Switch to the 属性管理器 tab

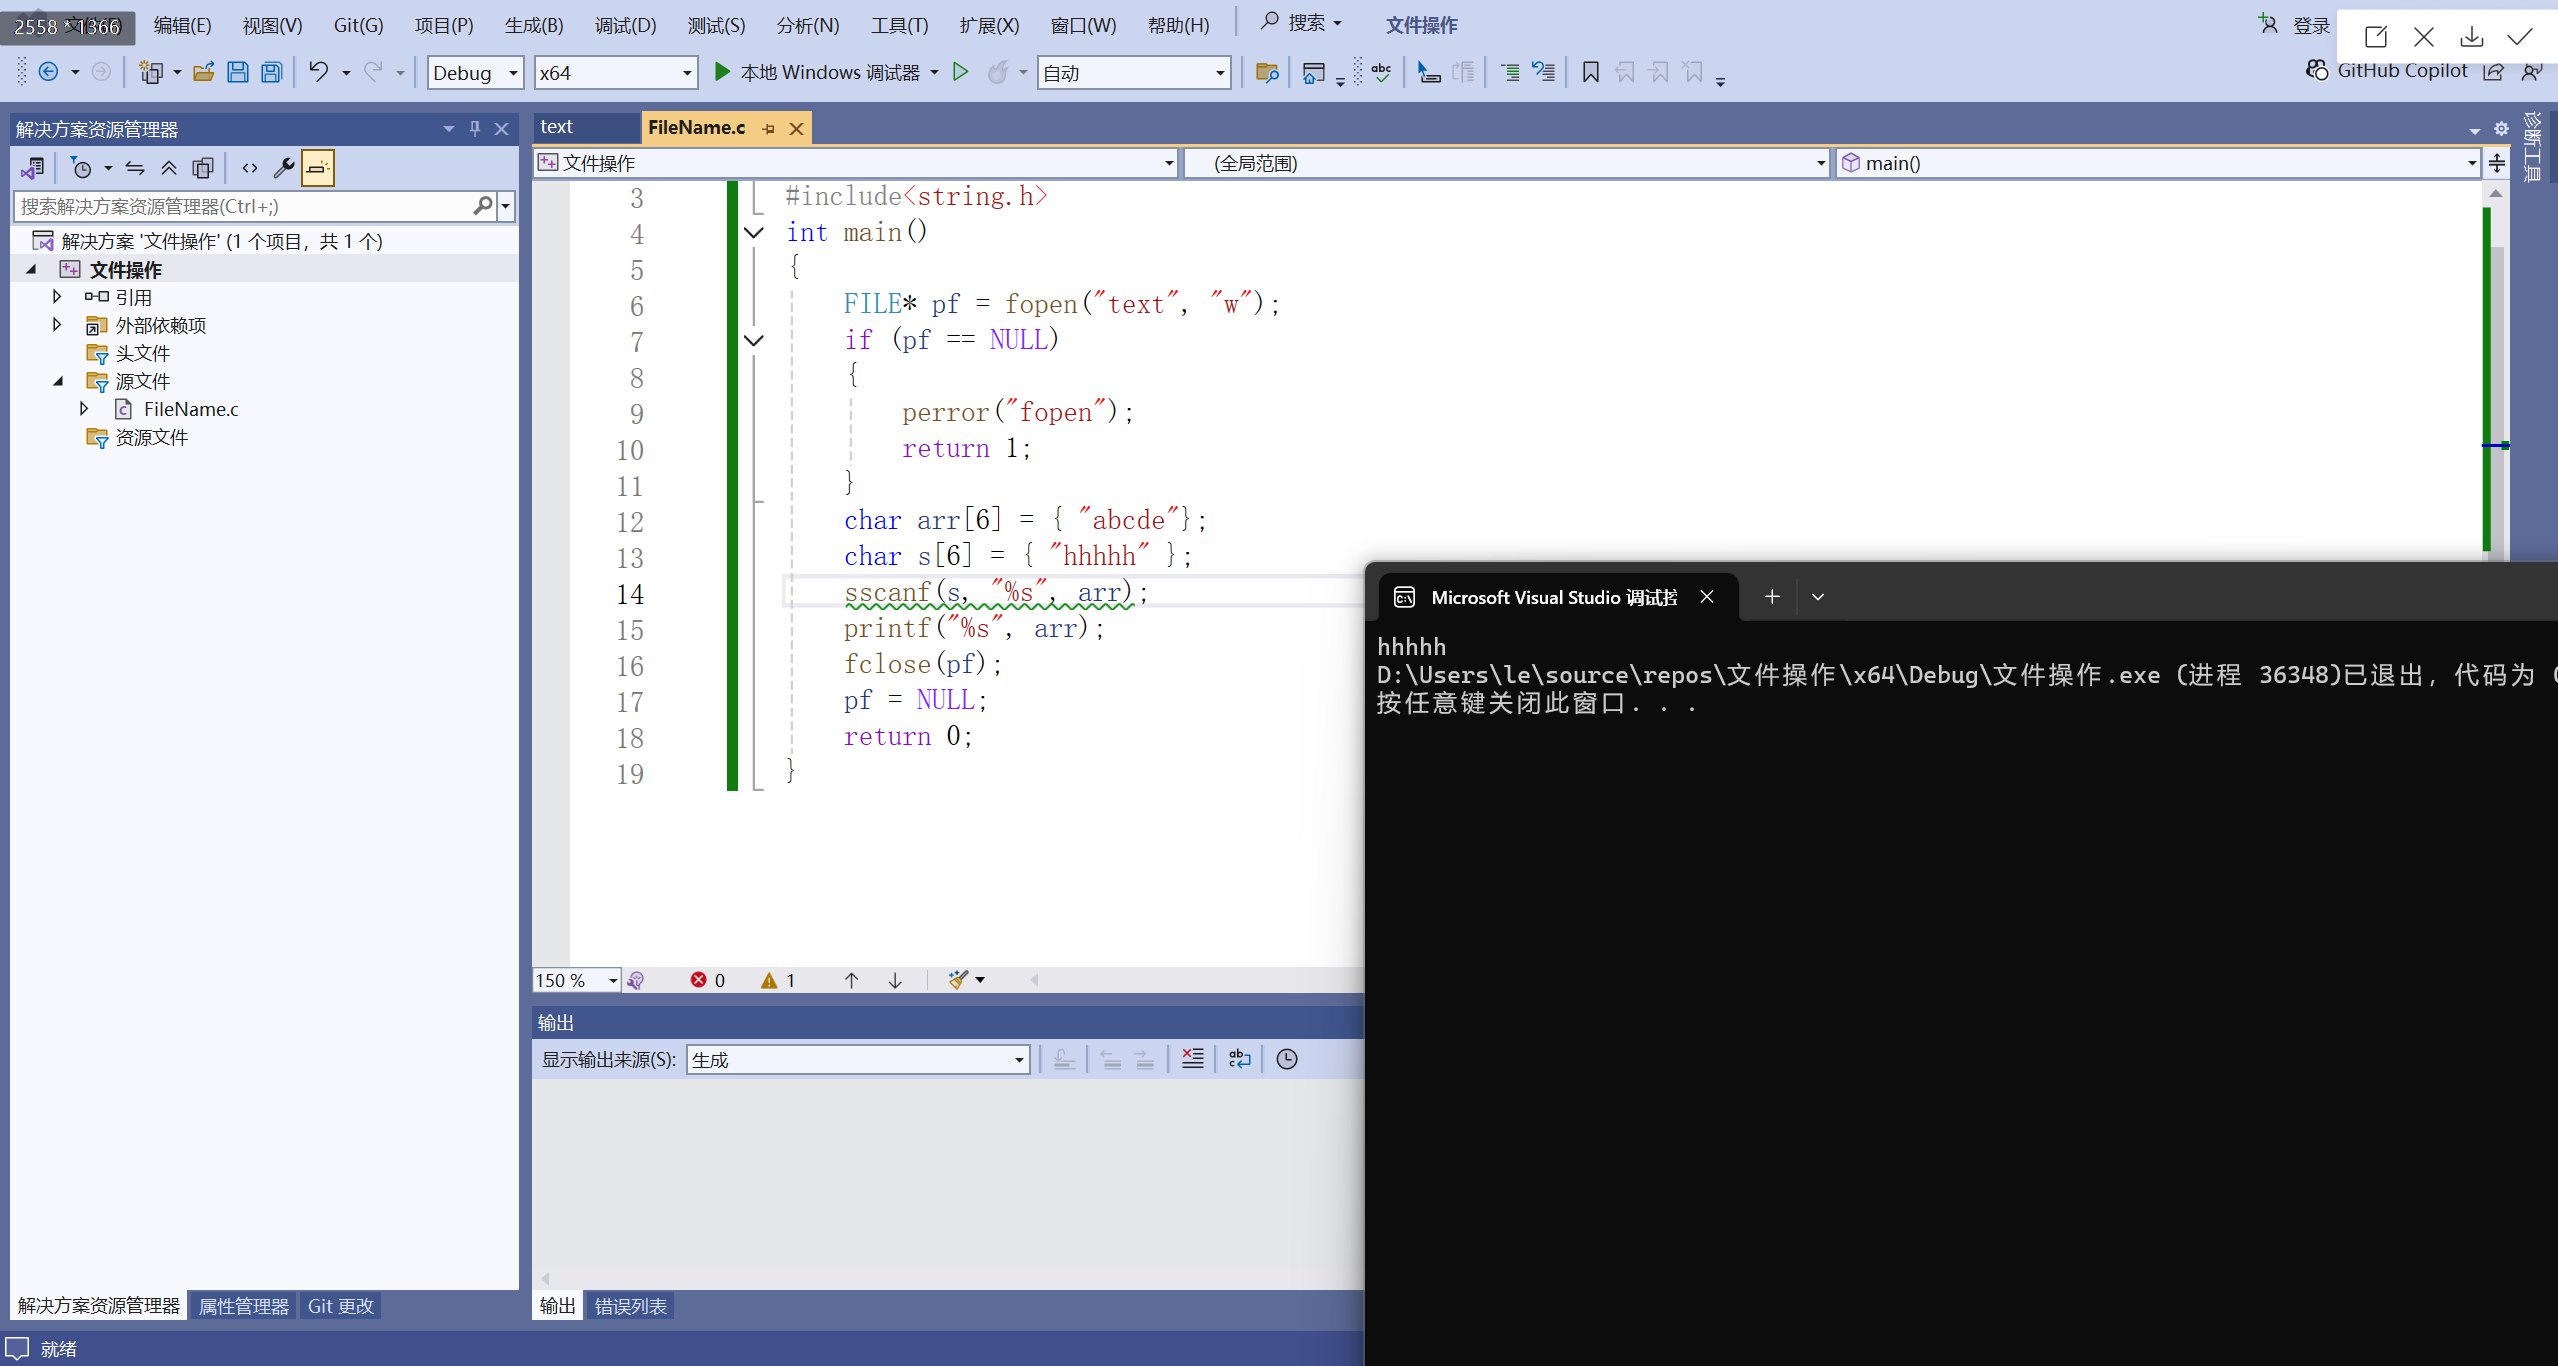point(243,1306)
